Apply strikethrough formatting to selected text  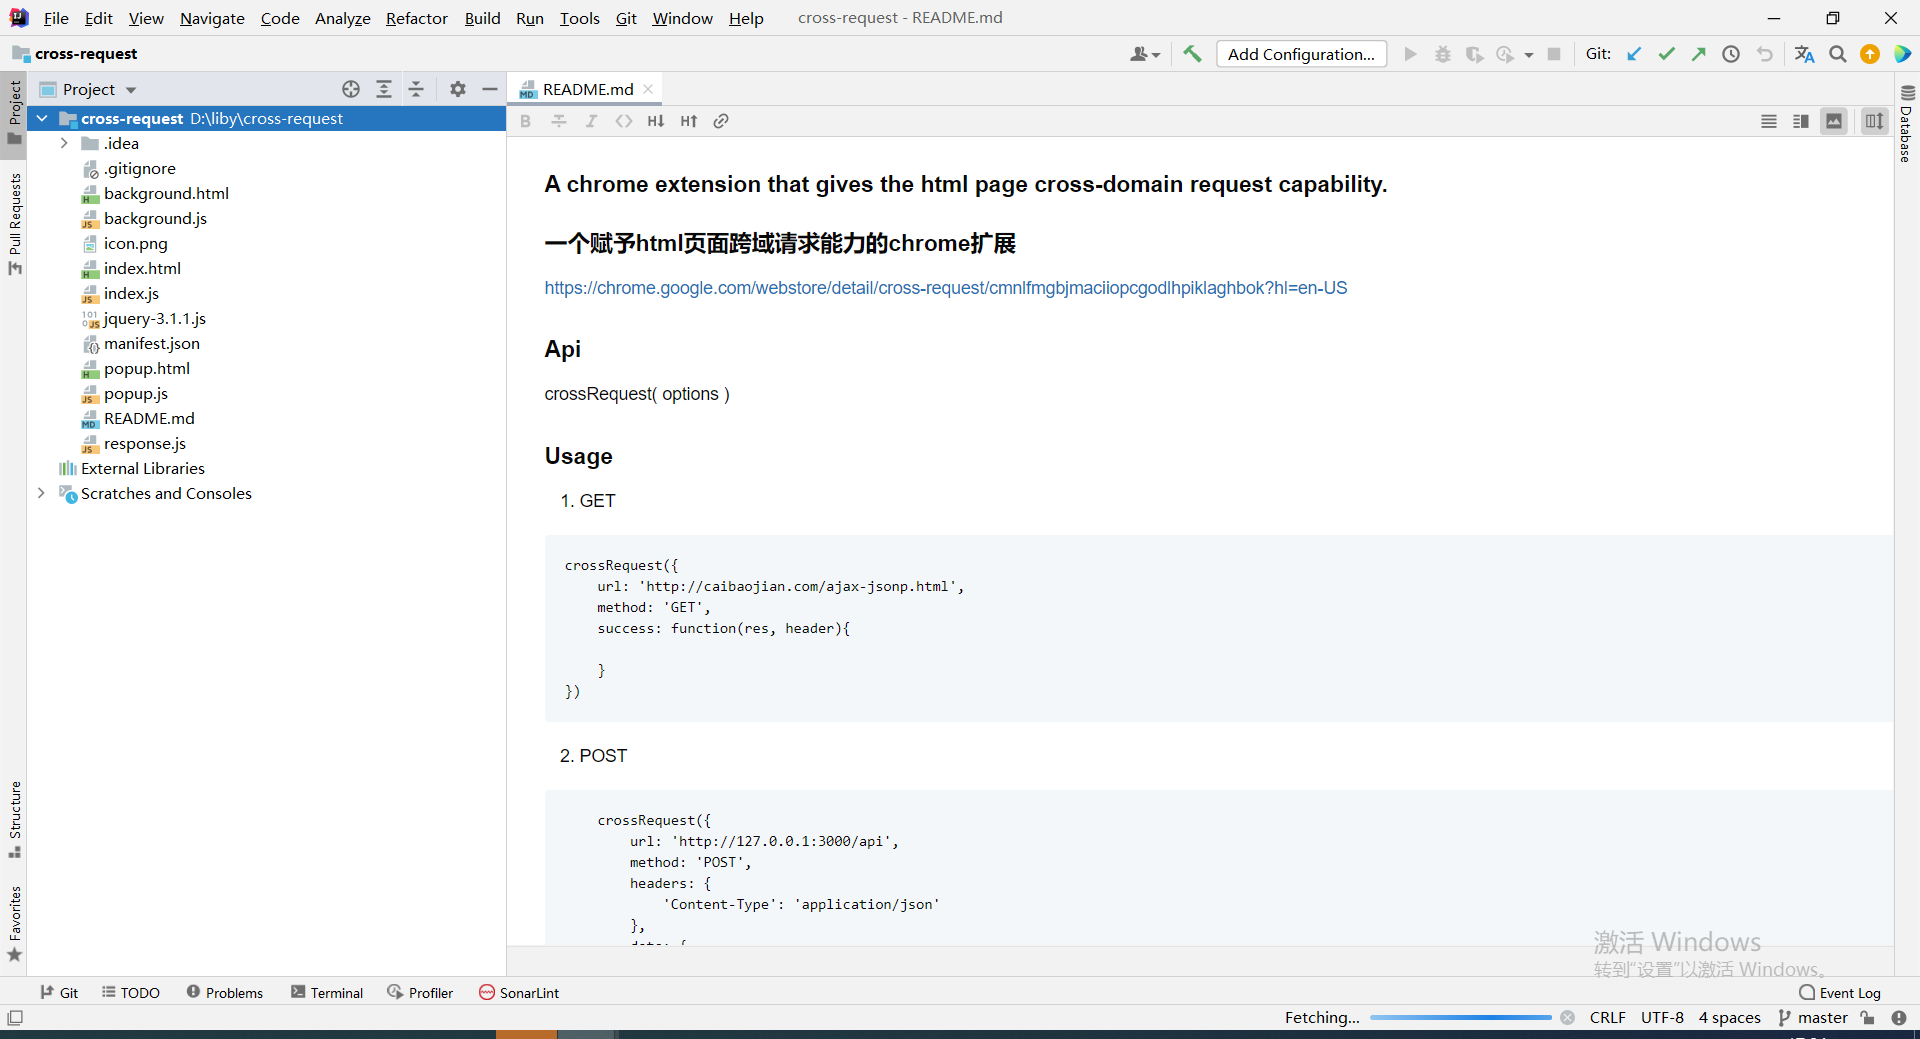tap(558, 121)
